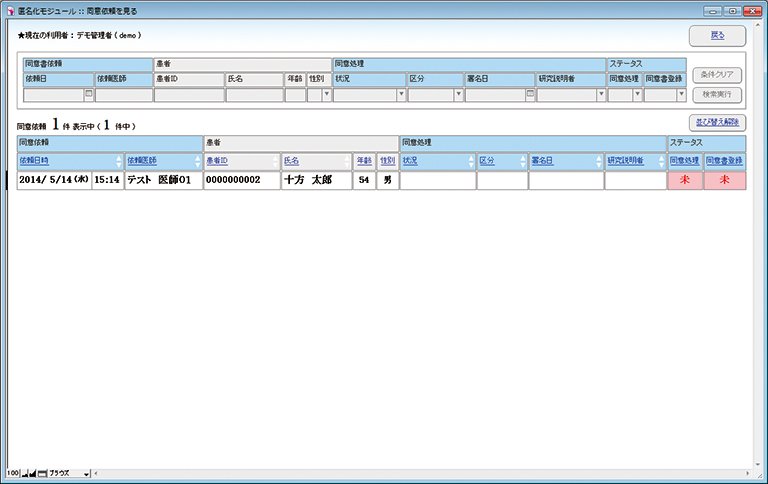Click the 患者ID filter input field

(x=190, y=95)
